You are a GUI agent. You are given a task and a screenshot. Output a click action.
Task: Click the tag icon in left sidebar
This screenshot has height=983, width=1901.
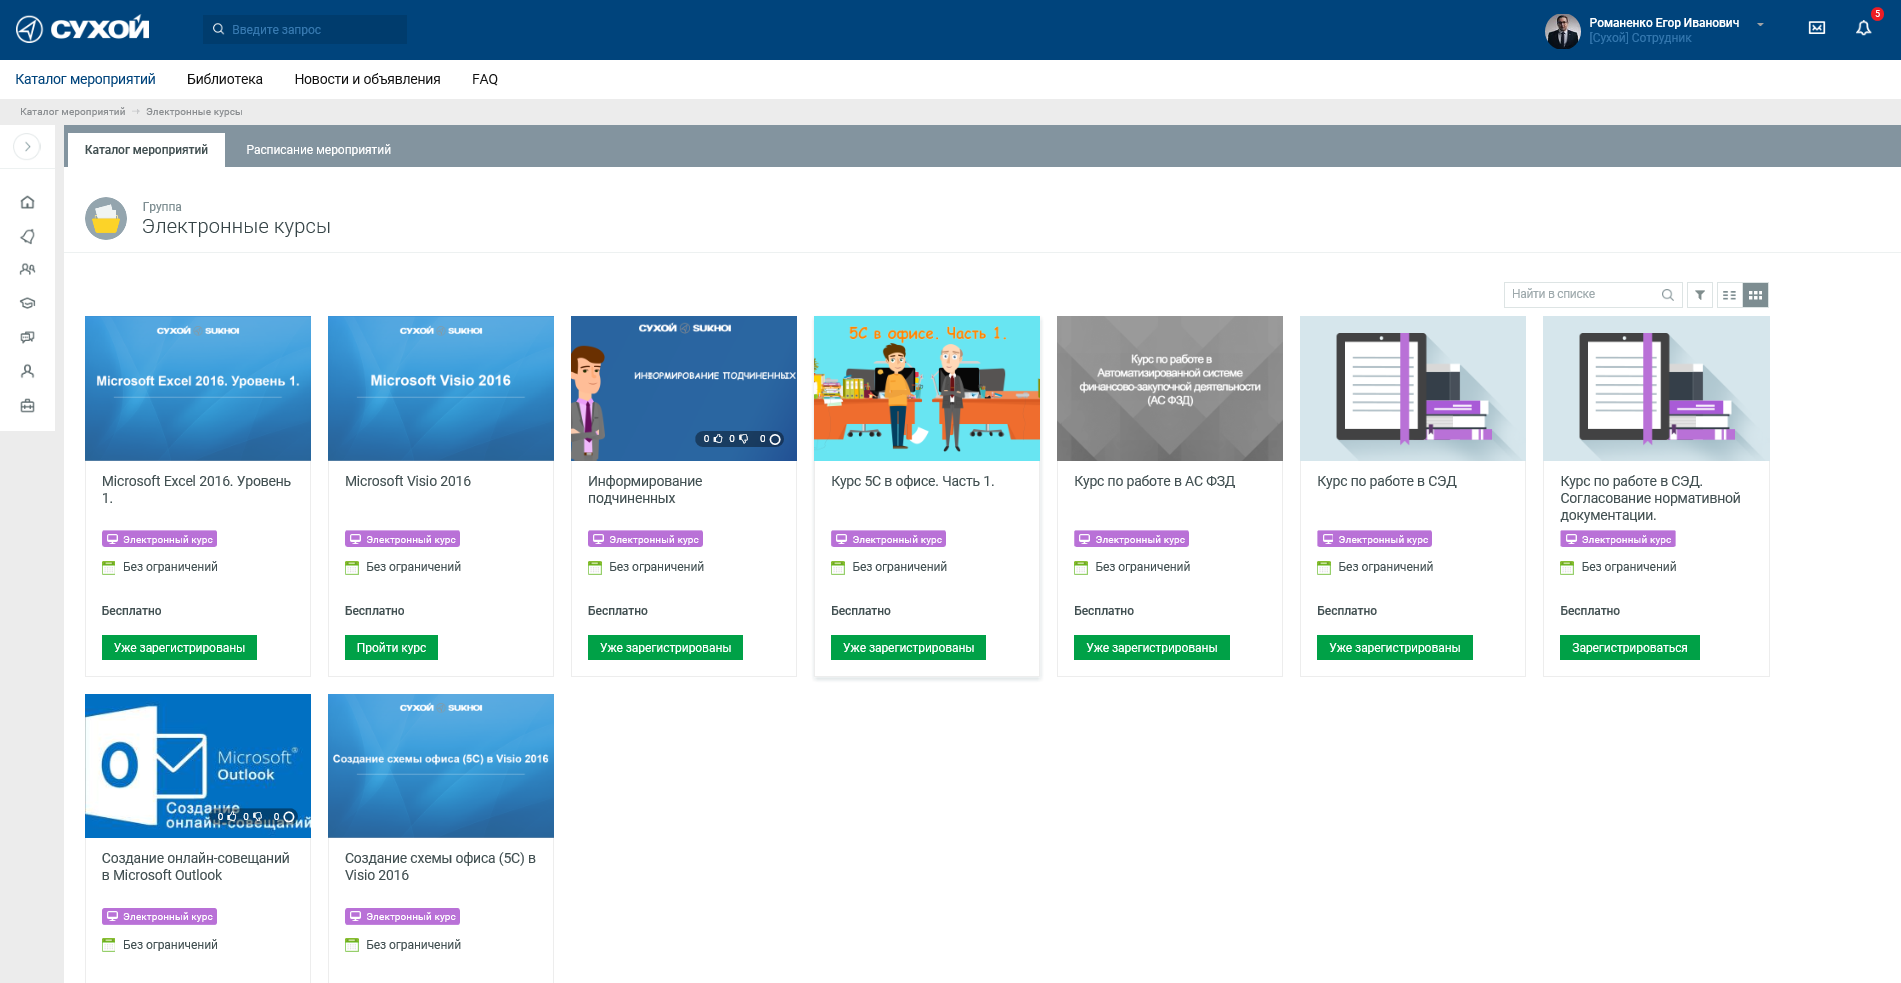point(27,236)
